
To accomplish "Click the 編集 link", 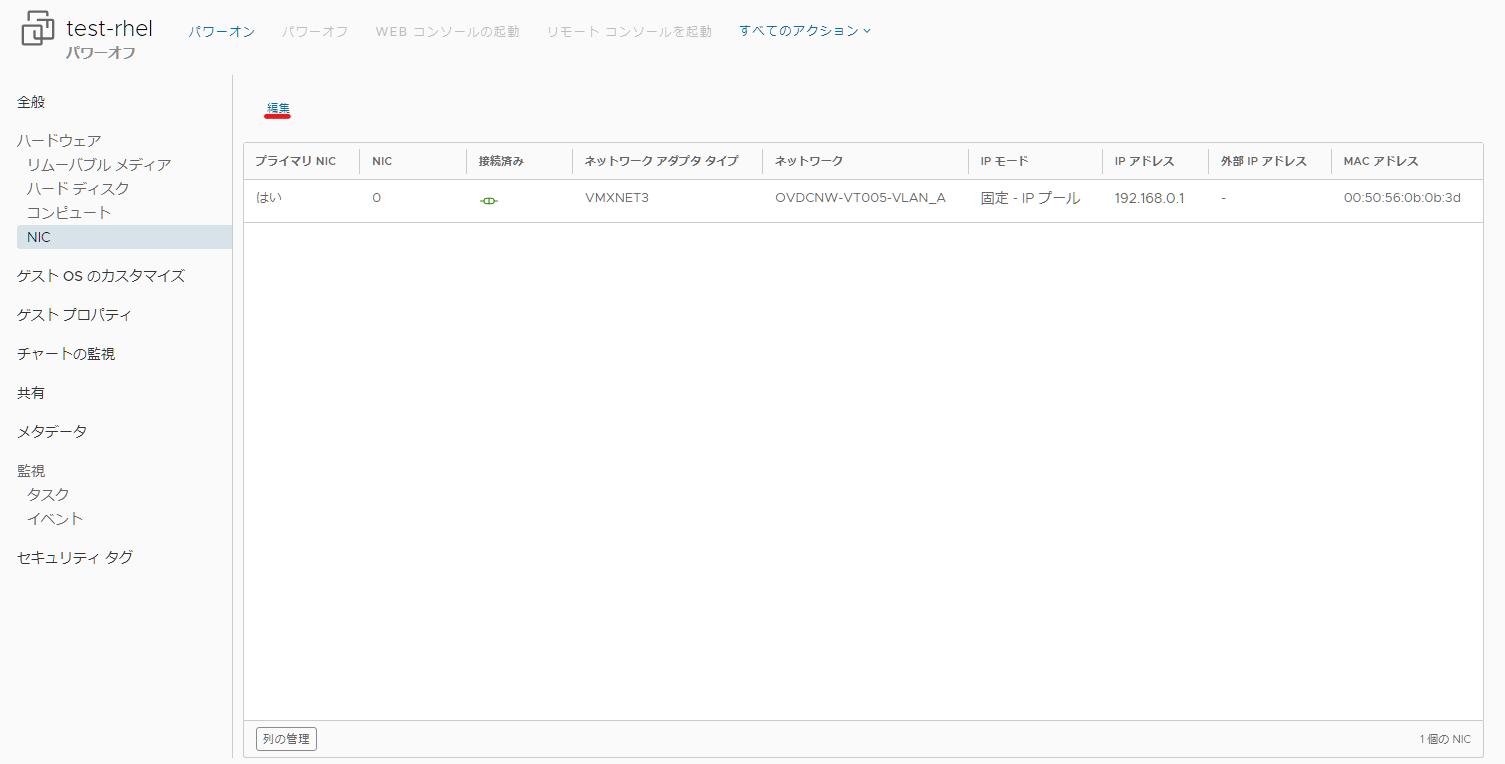I will click(x=278, y=108).
